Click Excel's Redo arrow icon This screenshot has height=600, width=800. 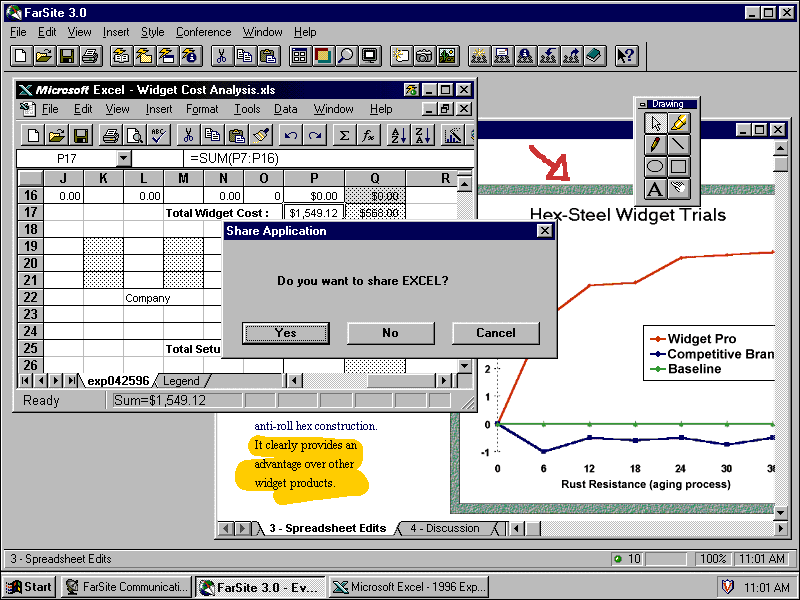(315, 135)
